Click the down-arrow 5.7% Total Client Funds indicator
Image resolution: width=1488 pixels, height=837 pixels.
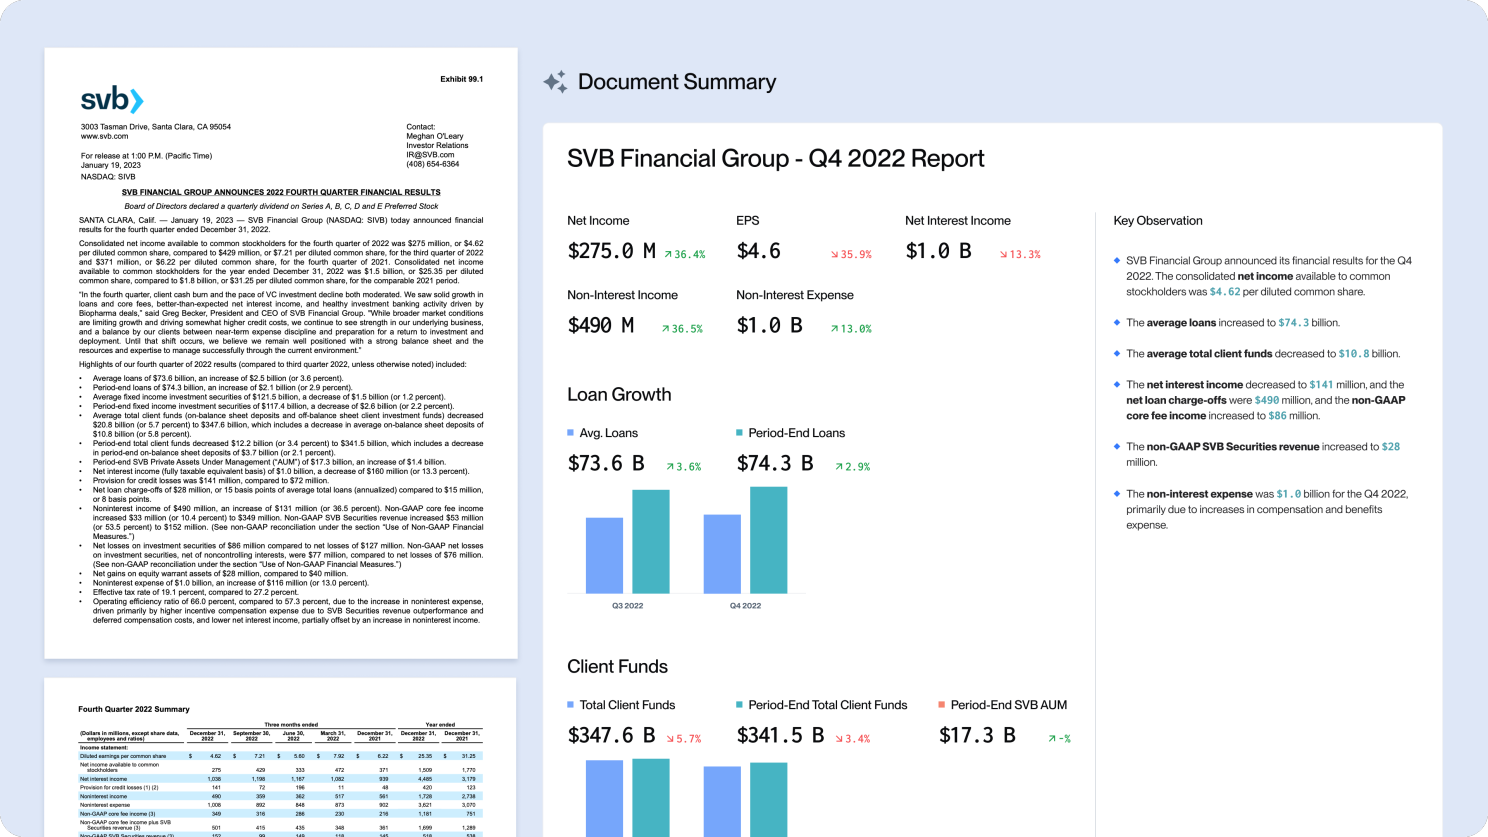tap(684, 738)
